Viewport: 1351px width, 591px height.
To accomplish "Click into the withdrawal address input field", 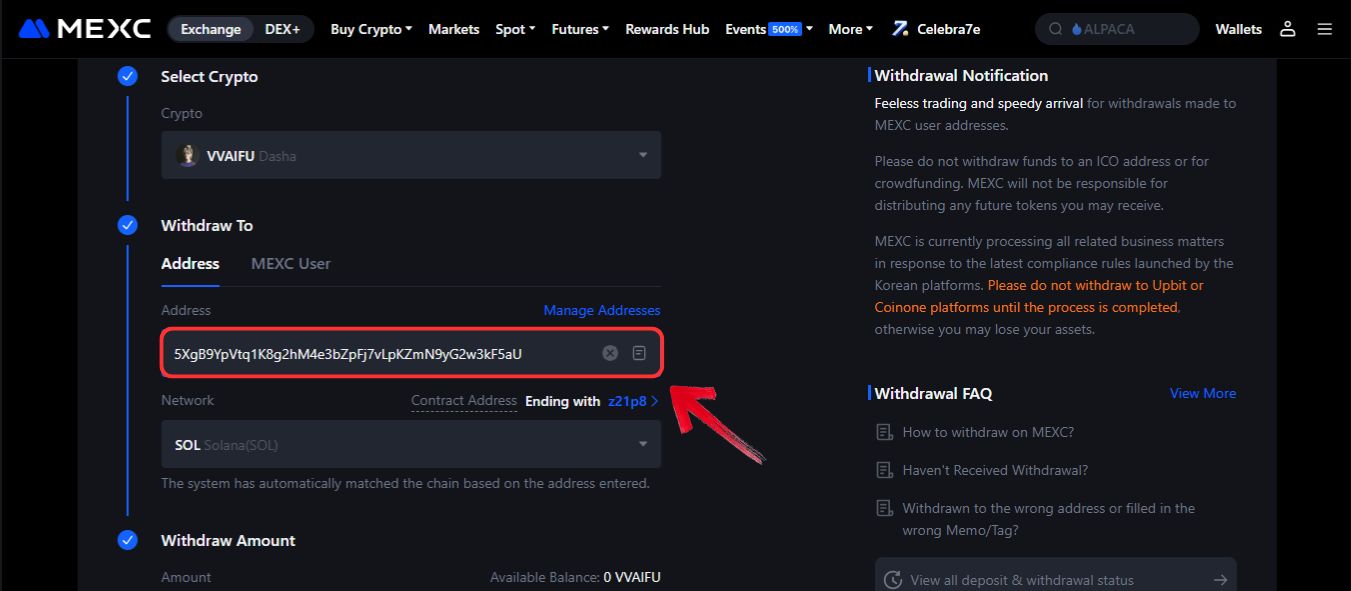I will coord(411,353).
